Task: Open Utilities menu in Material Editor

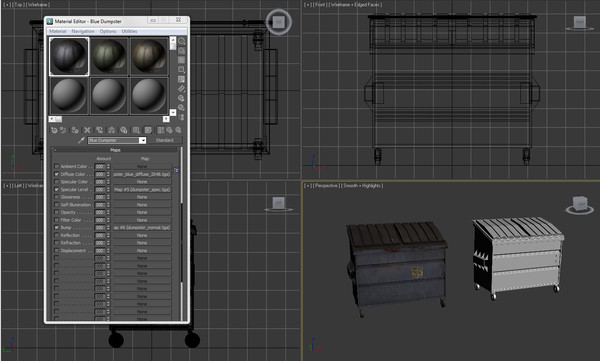Action: click(x=129, y=31)
